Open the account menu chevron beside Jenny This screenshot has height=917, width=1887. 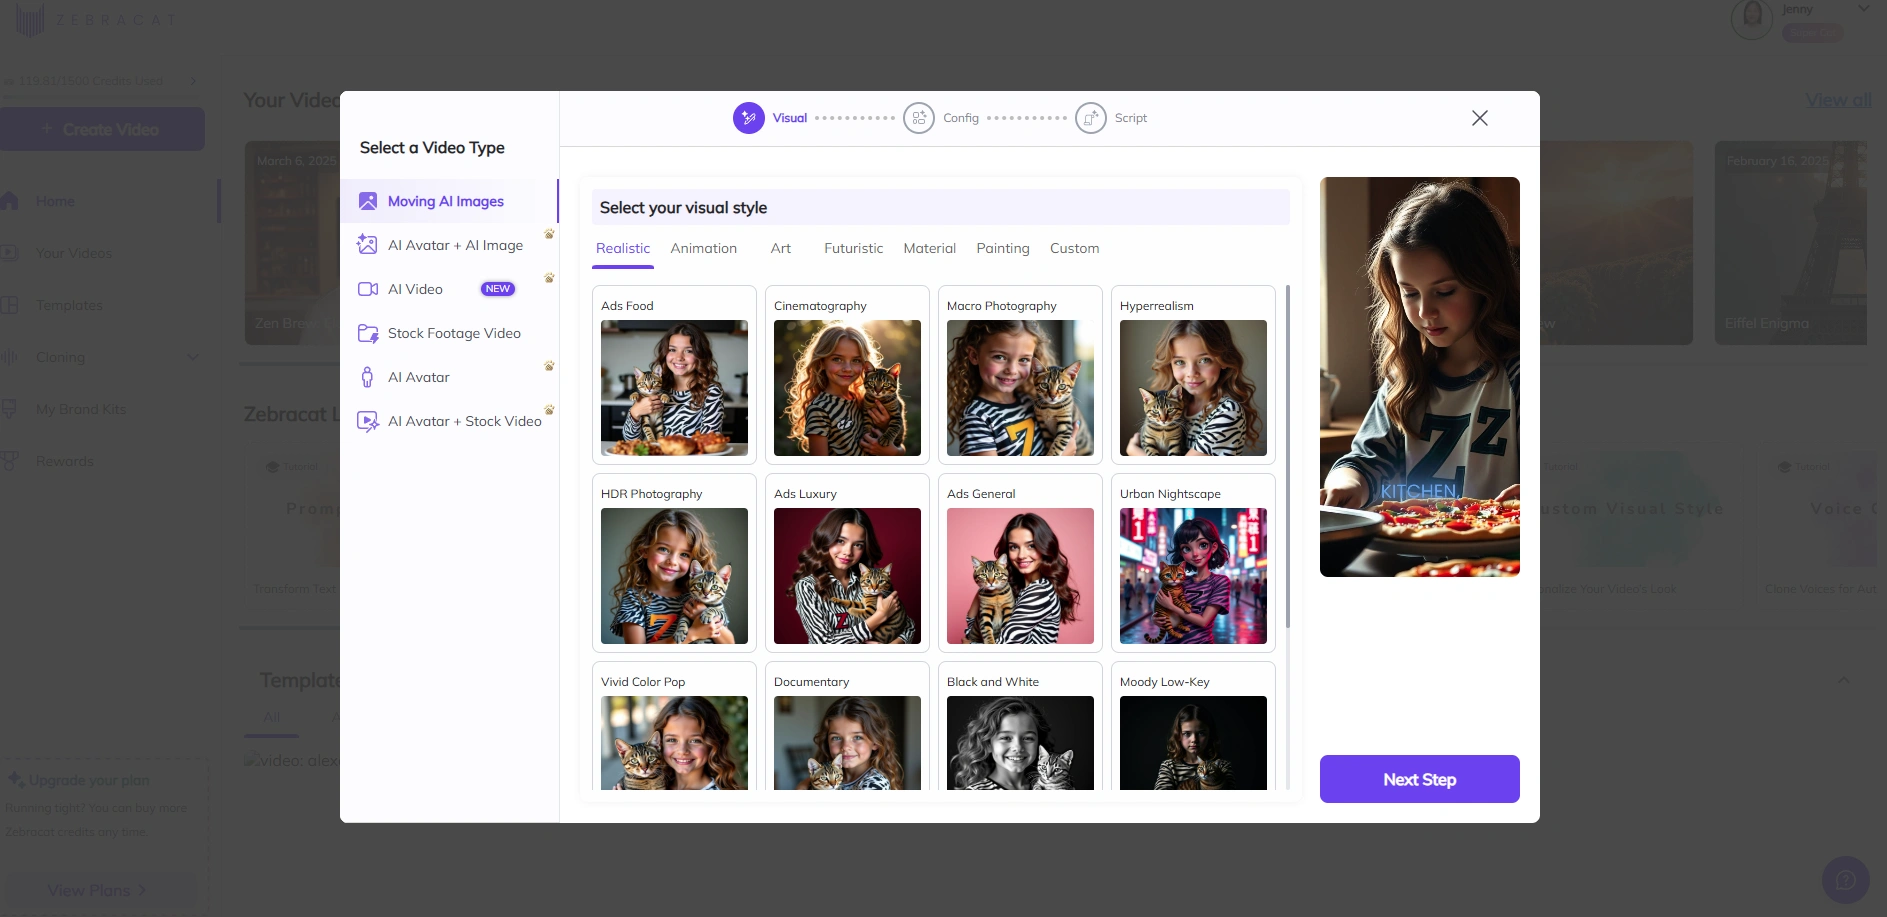pos(1864,9)
